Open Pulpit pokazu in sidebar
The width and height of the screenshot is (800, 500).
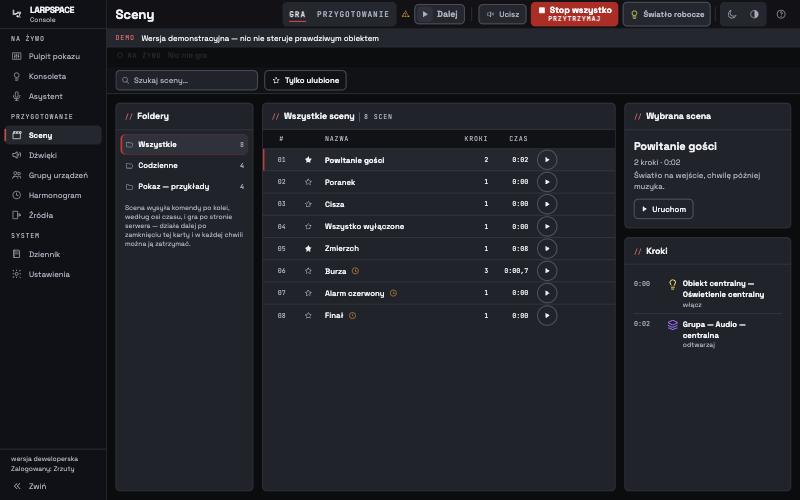53,56
